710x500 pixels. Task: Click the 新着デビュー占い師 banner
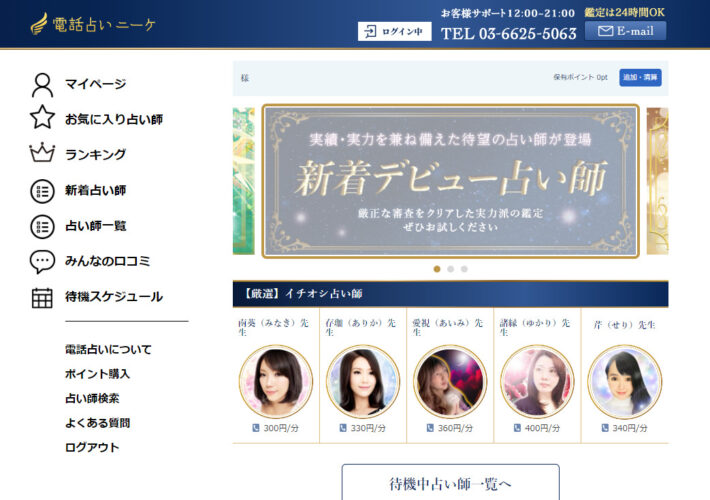tap(451, 181)
